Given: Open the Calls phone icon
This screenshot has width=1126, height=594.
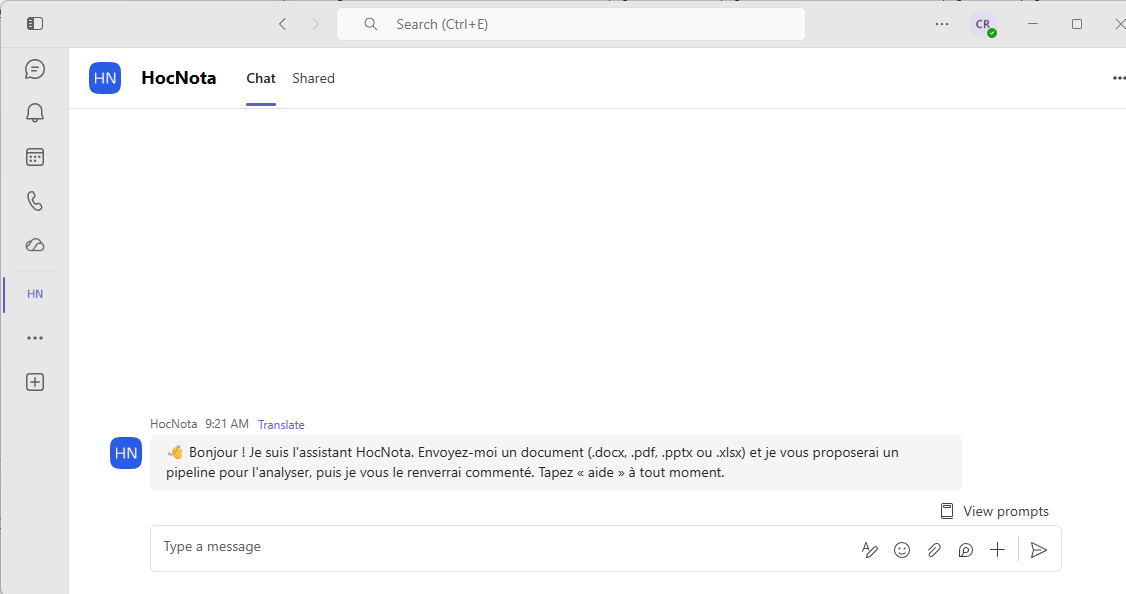Looking at the screenshot, I should (34, 200).
